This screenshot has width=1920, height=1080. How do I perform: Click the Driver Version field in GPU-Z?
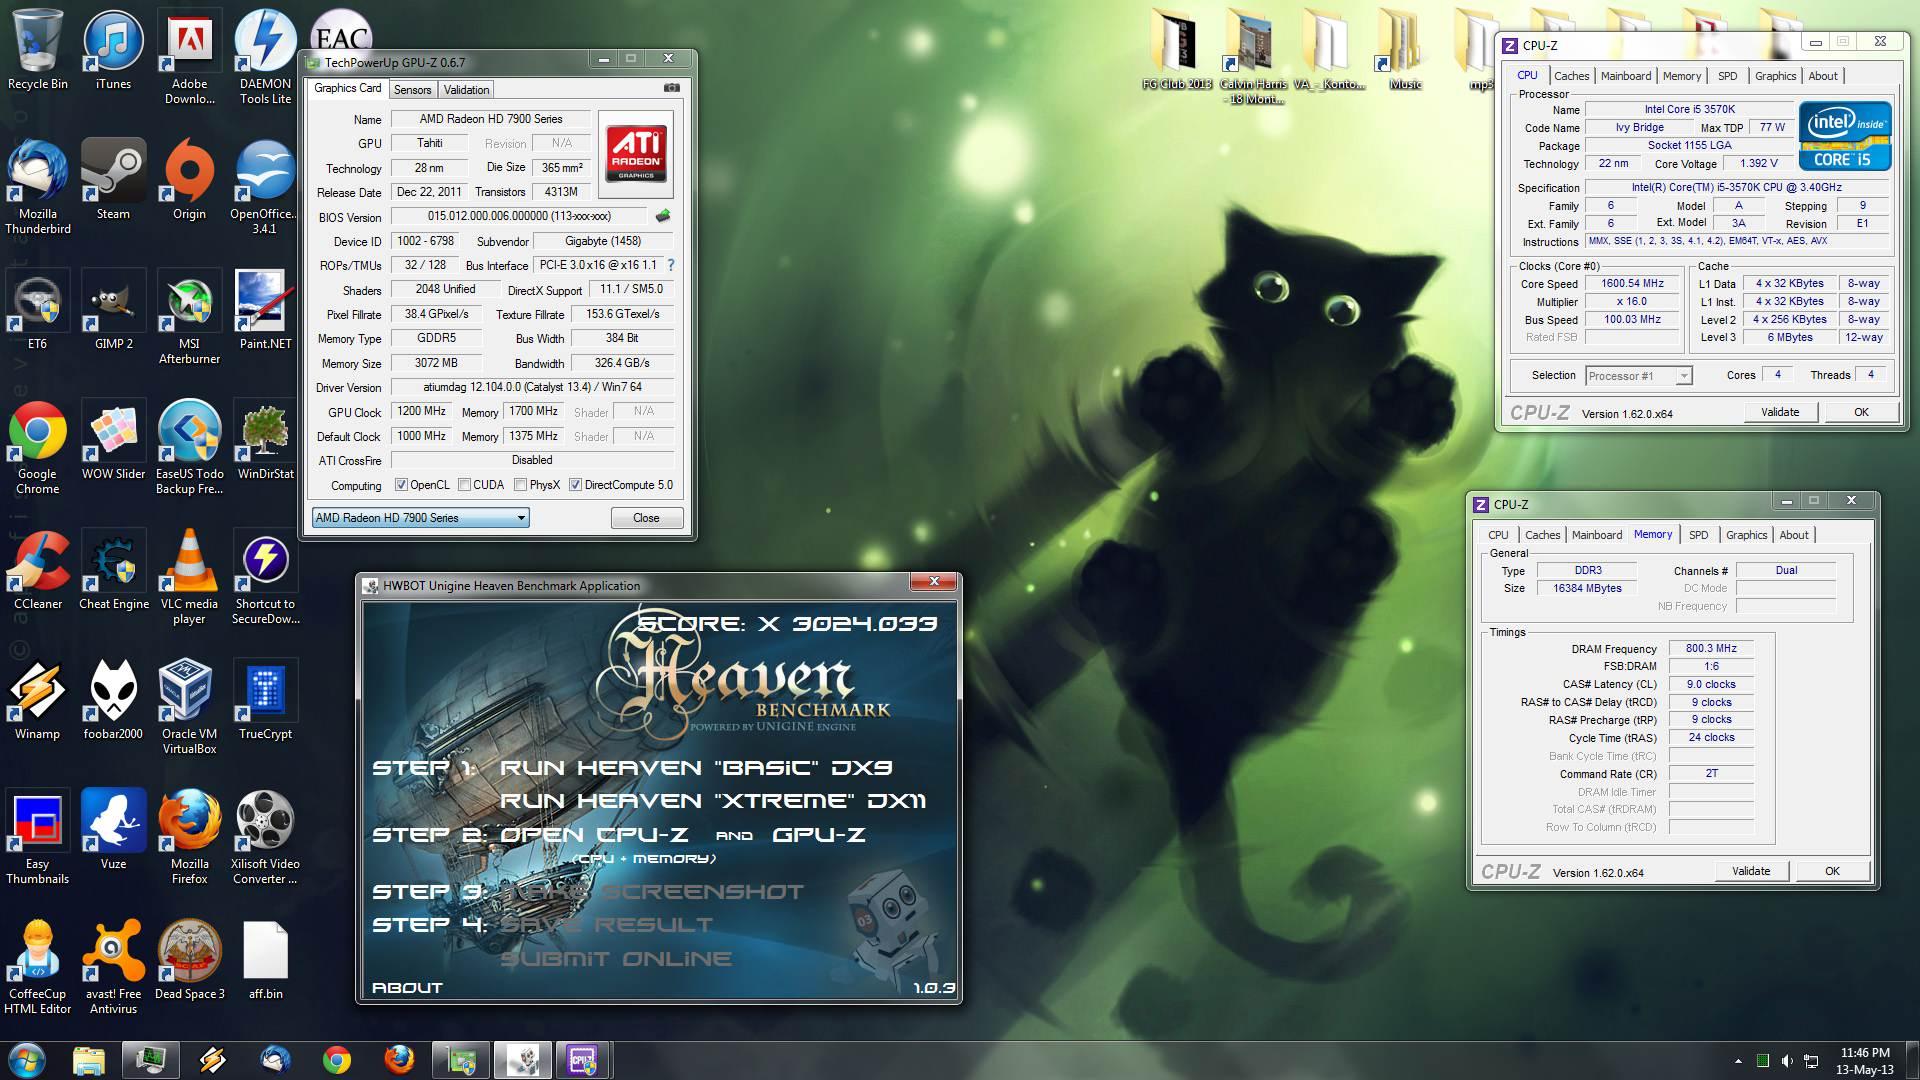point(532,387)
